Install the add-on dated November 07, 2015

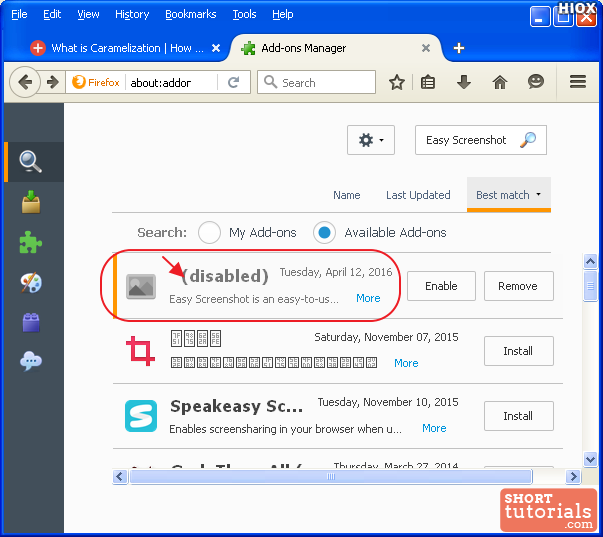tap(518, 351)
